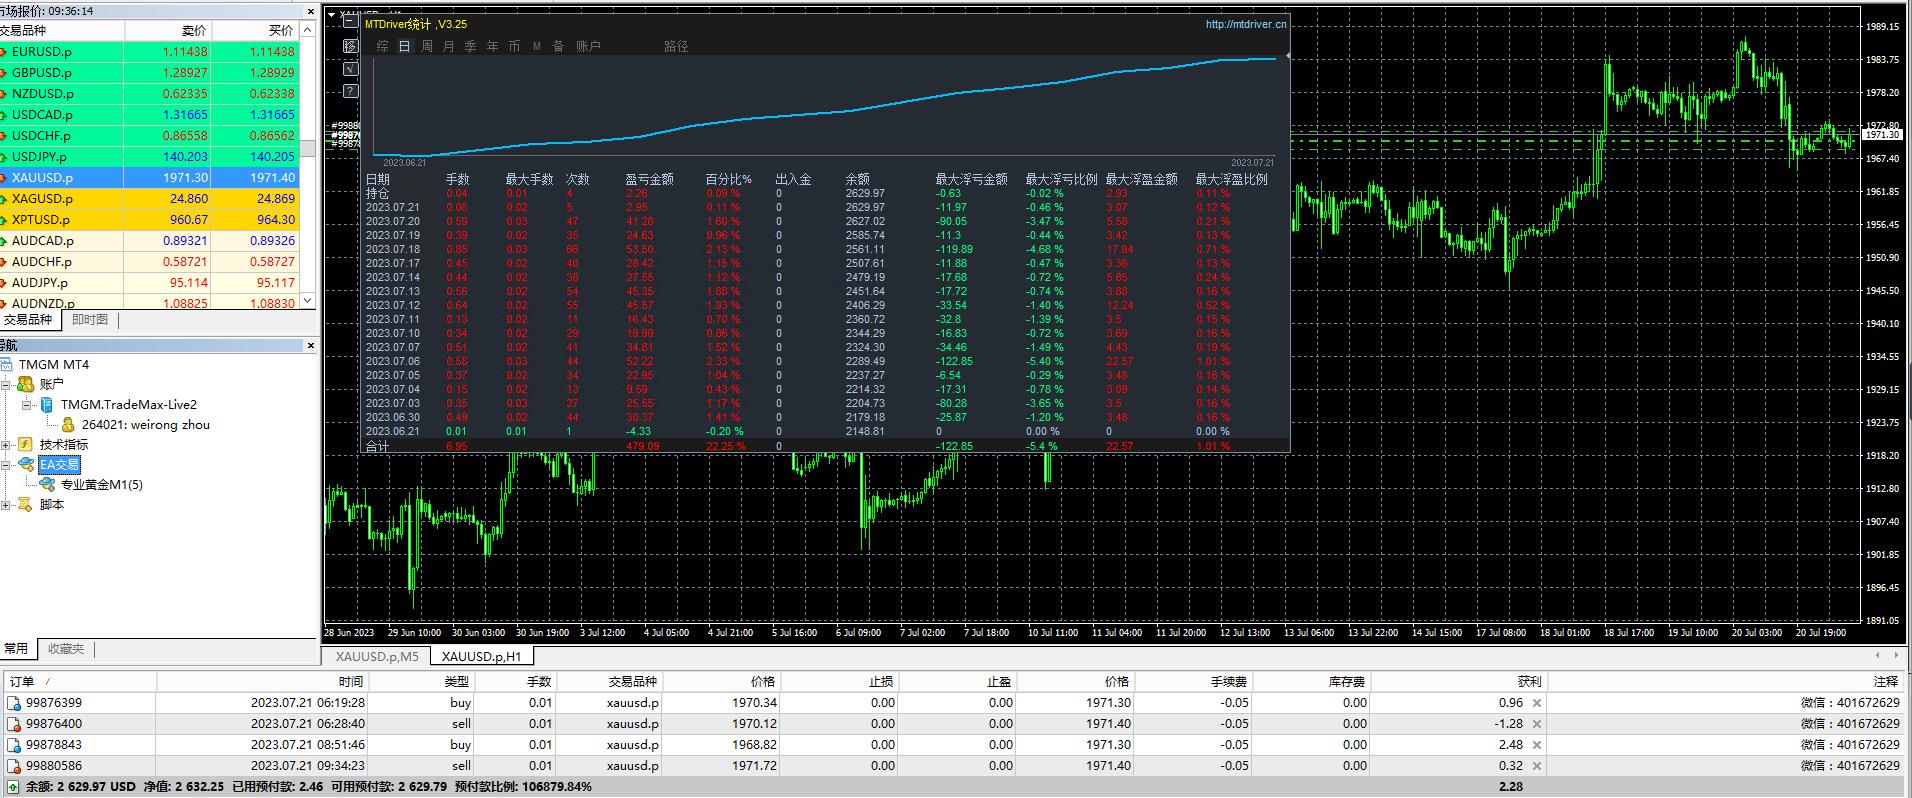Click the direction arrow icon for XAUUSD.p
Viewport: 1912px width, 798px height.
click(5, 178)
